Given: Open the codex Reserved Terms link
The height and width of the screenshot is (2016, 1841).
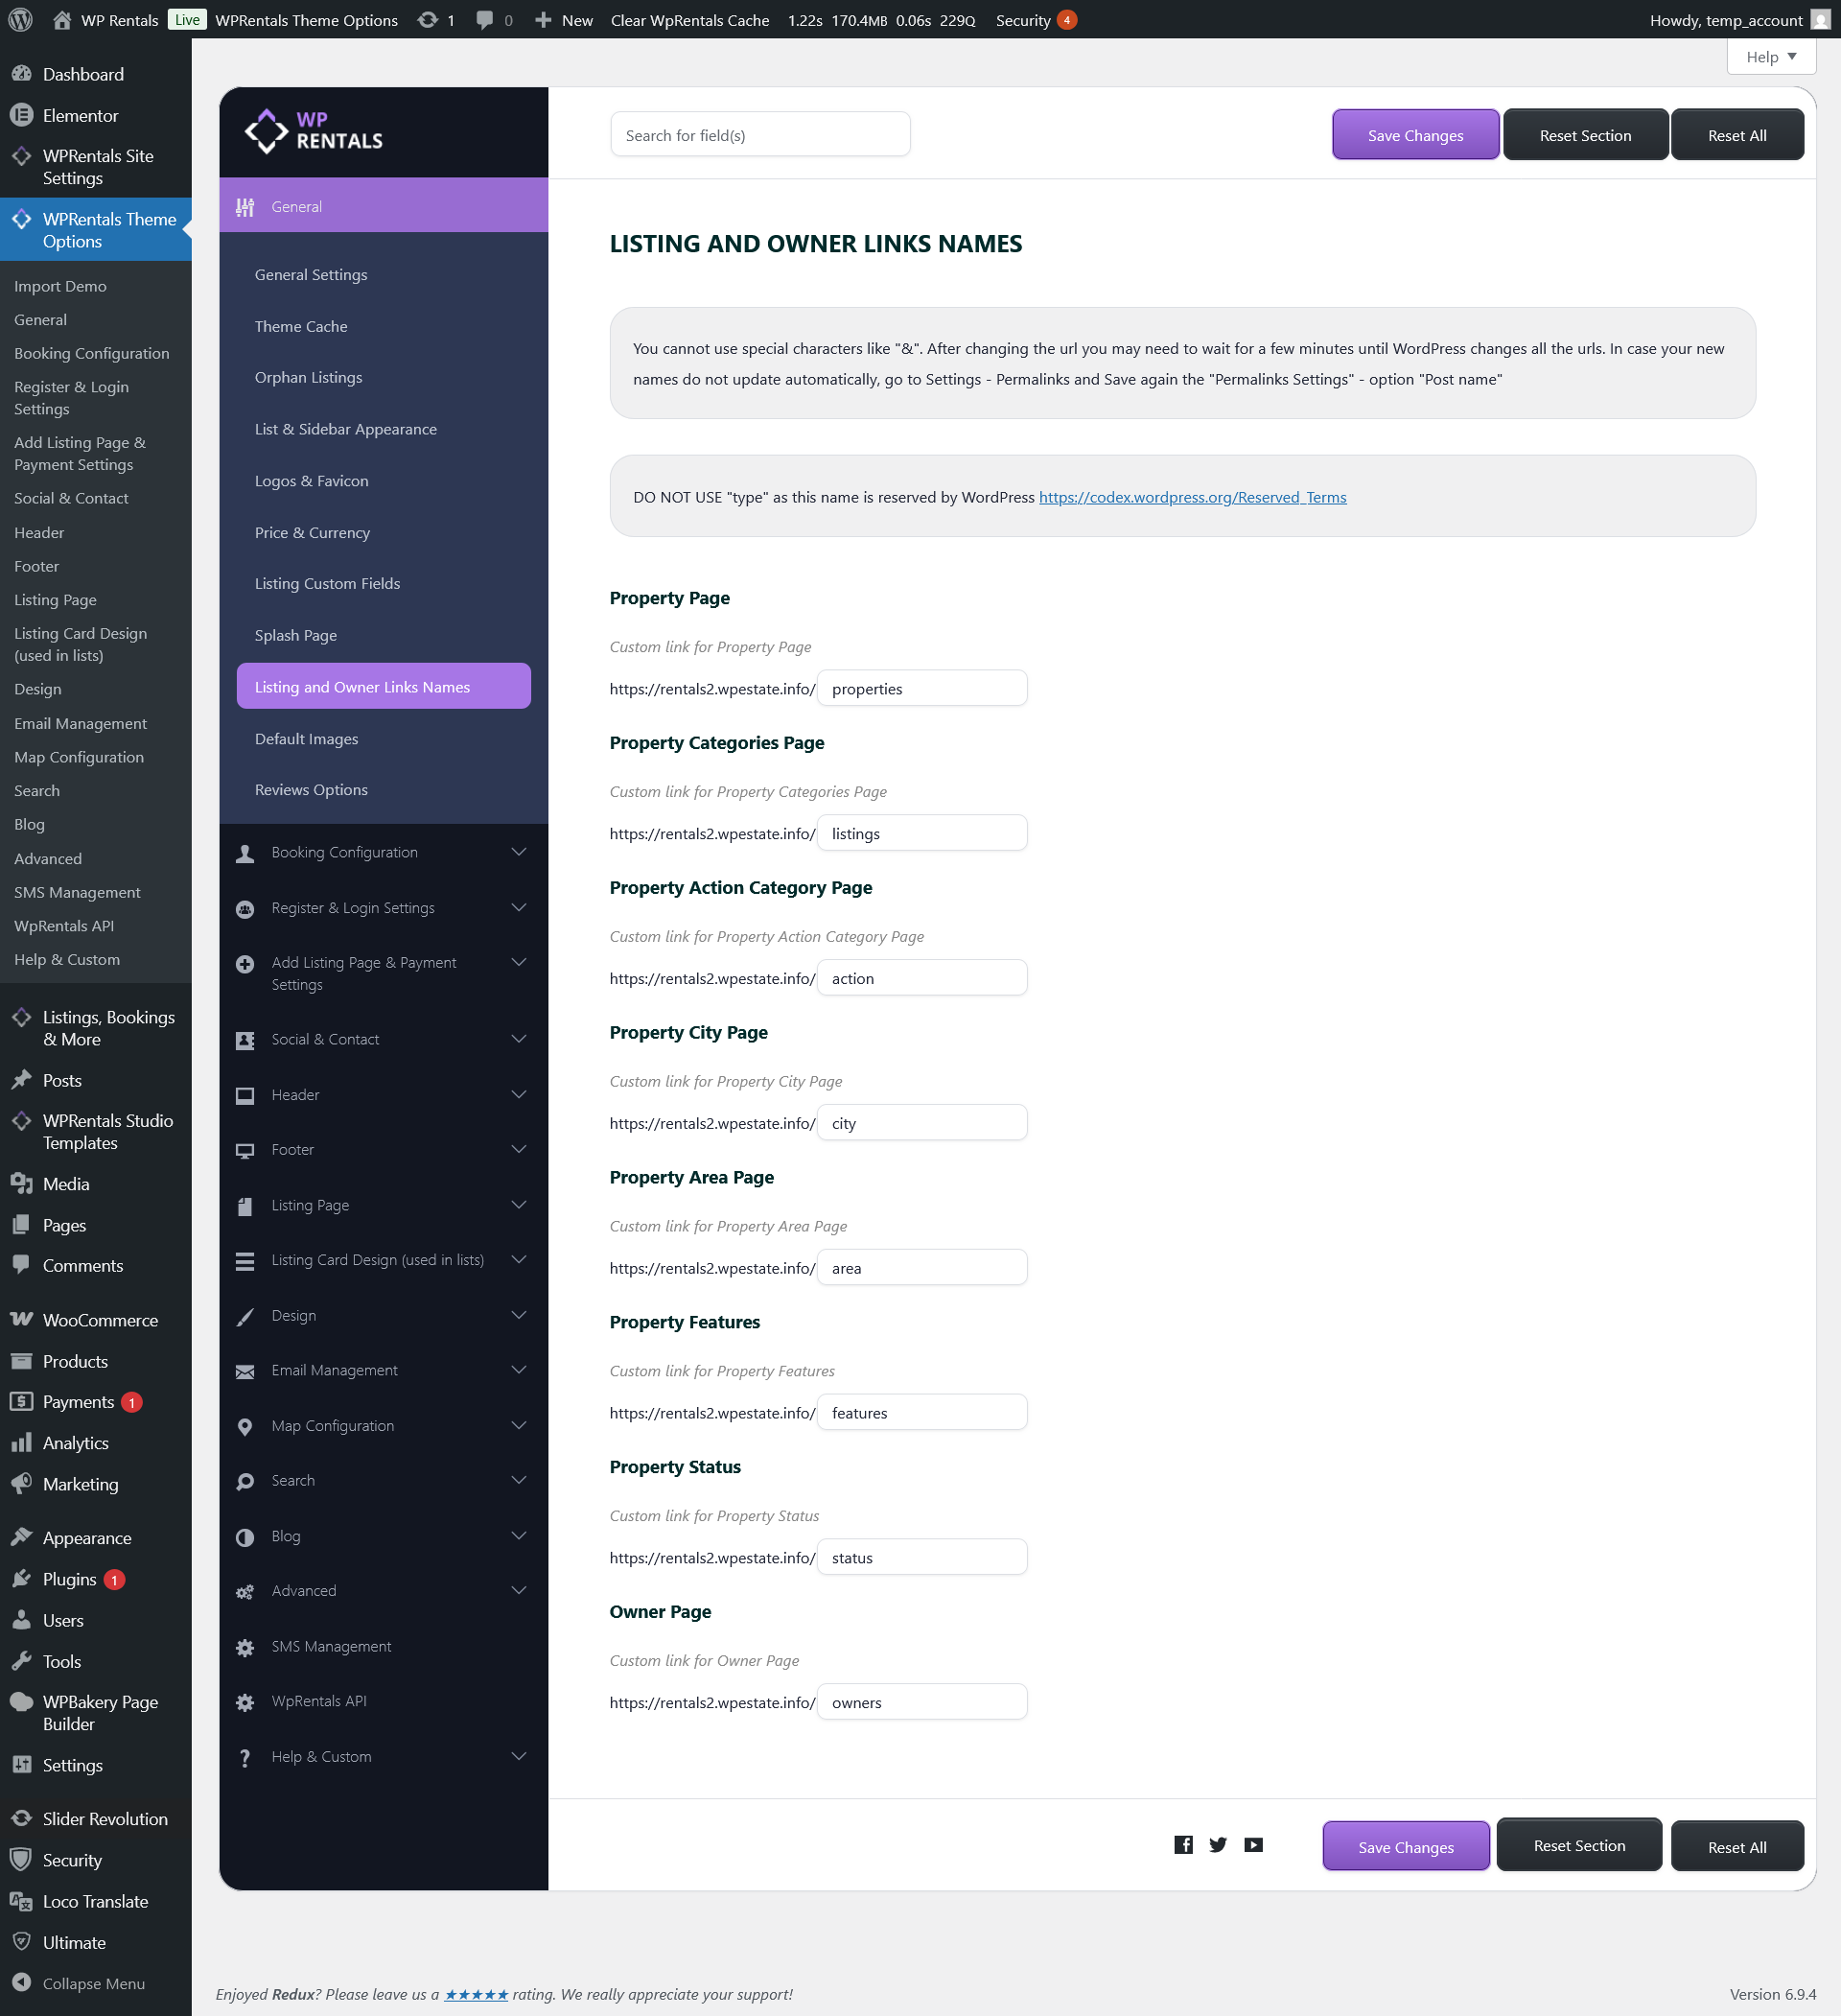Looking at the screenshot, I should (1192, 497).
